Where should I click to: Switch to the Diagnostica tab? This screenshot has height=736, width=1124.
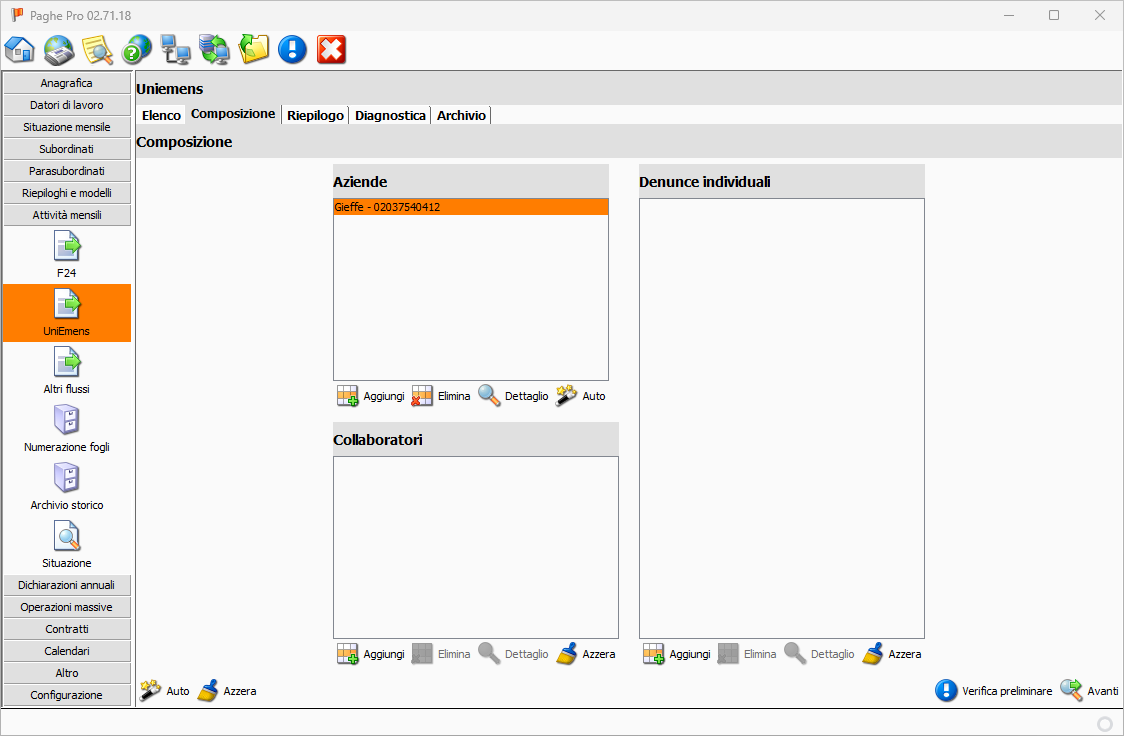[390, 115]
